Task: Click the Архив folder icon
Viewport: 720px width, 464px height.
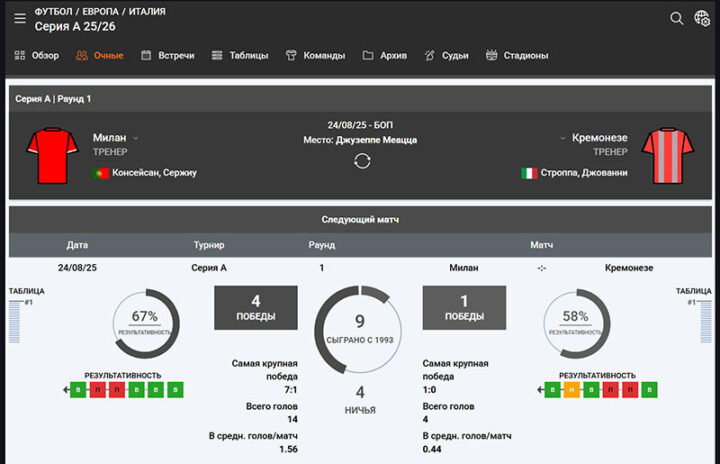Action: coord(368,55)
